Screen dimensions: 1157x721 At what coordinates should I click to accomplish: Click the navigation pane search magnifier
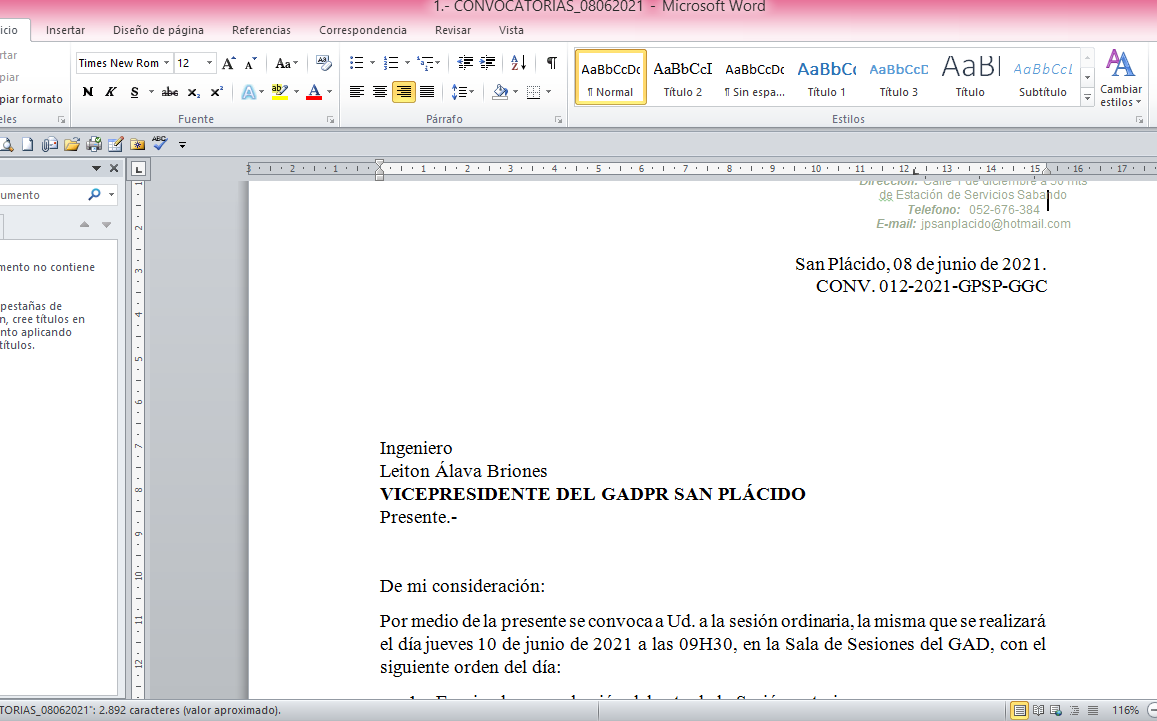pos(95,195)
